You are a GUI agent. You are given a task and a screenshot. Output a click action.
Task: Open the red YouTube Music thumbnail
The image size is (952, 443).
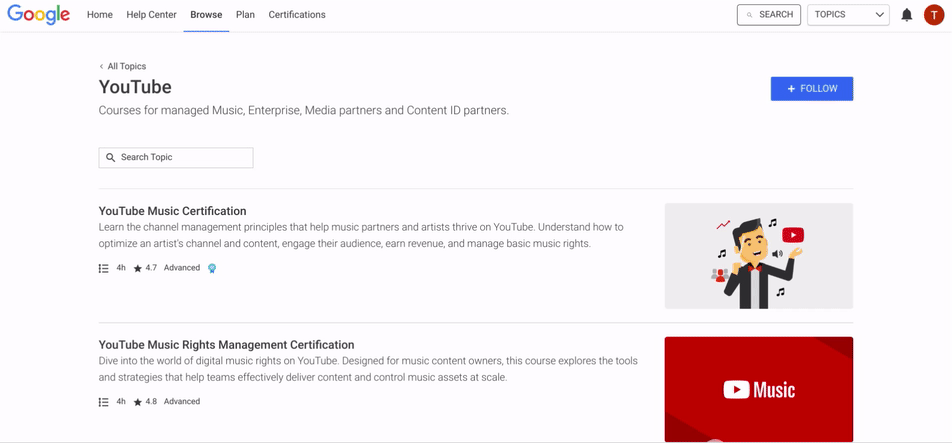point(759,389)
